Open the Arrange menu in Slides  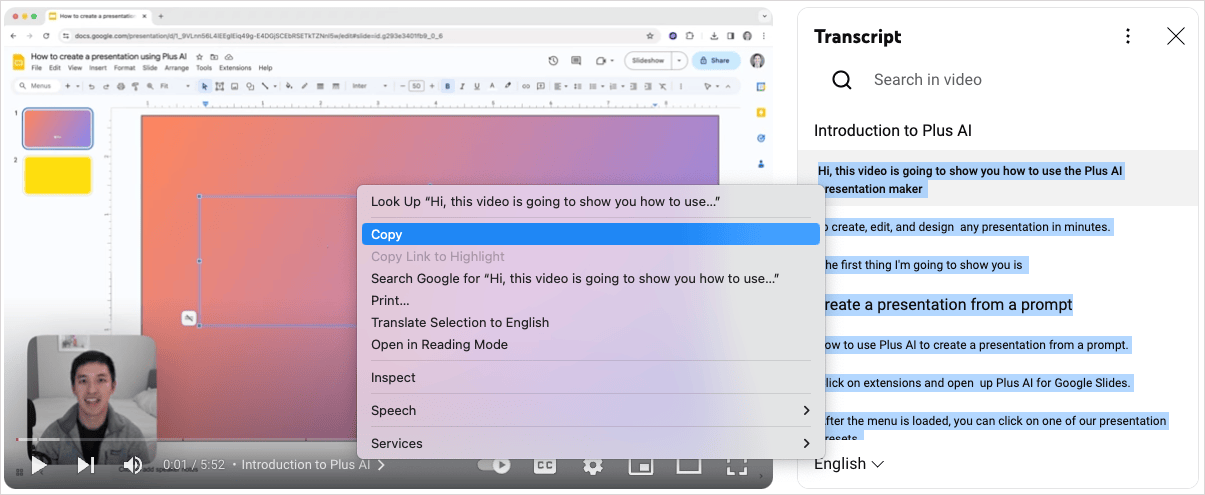tap(176, 68)
